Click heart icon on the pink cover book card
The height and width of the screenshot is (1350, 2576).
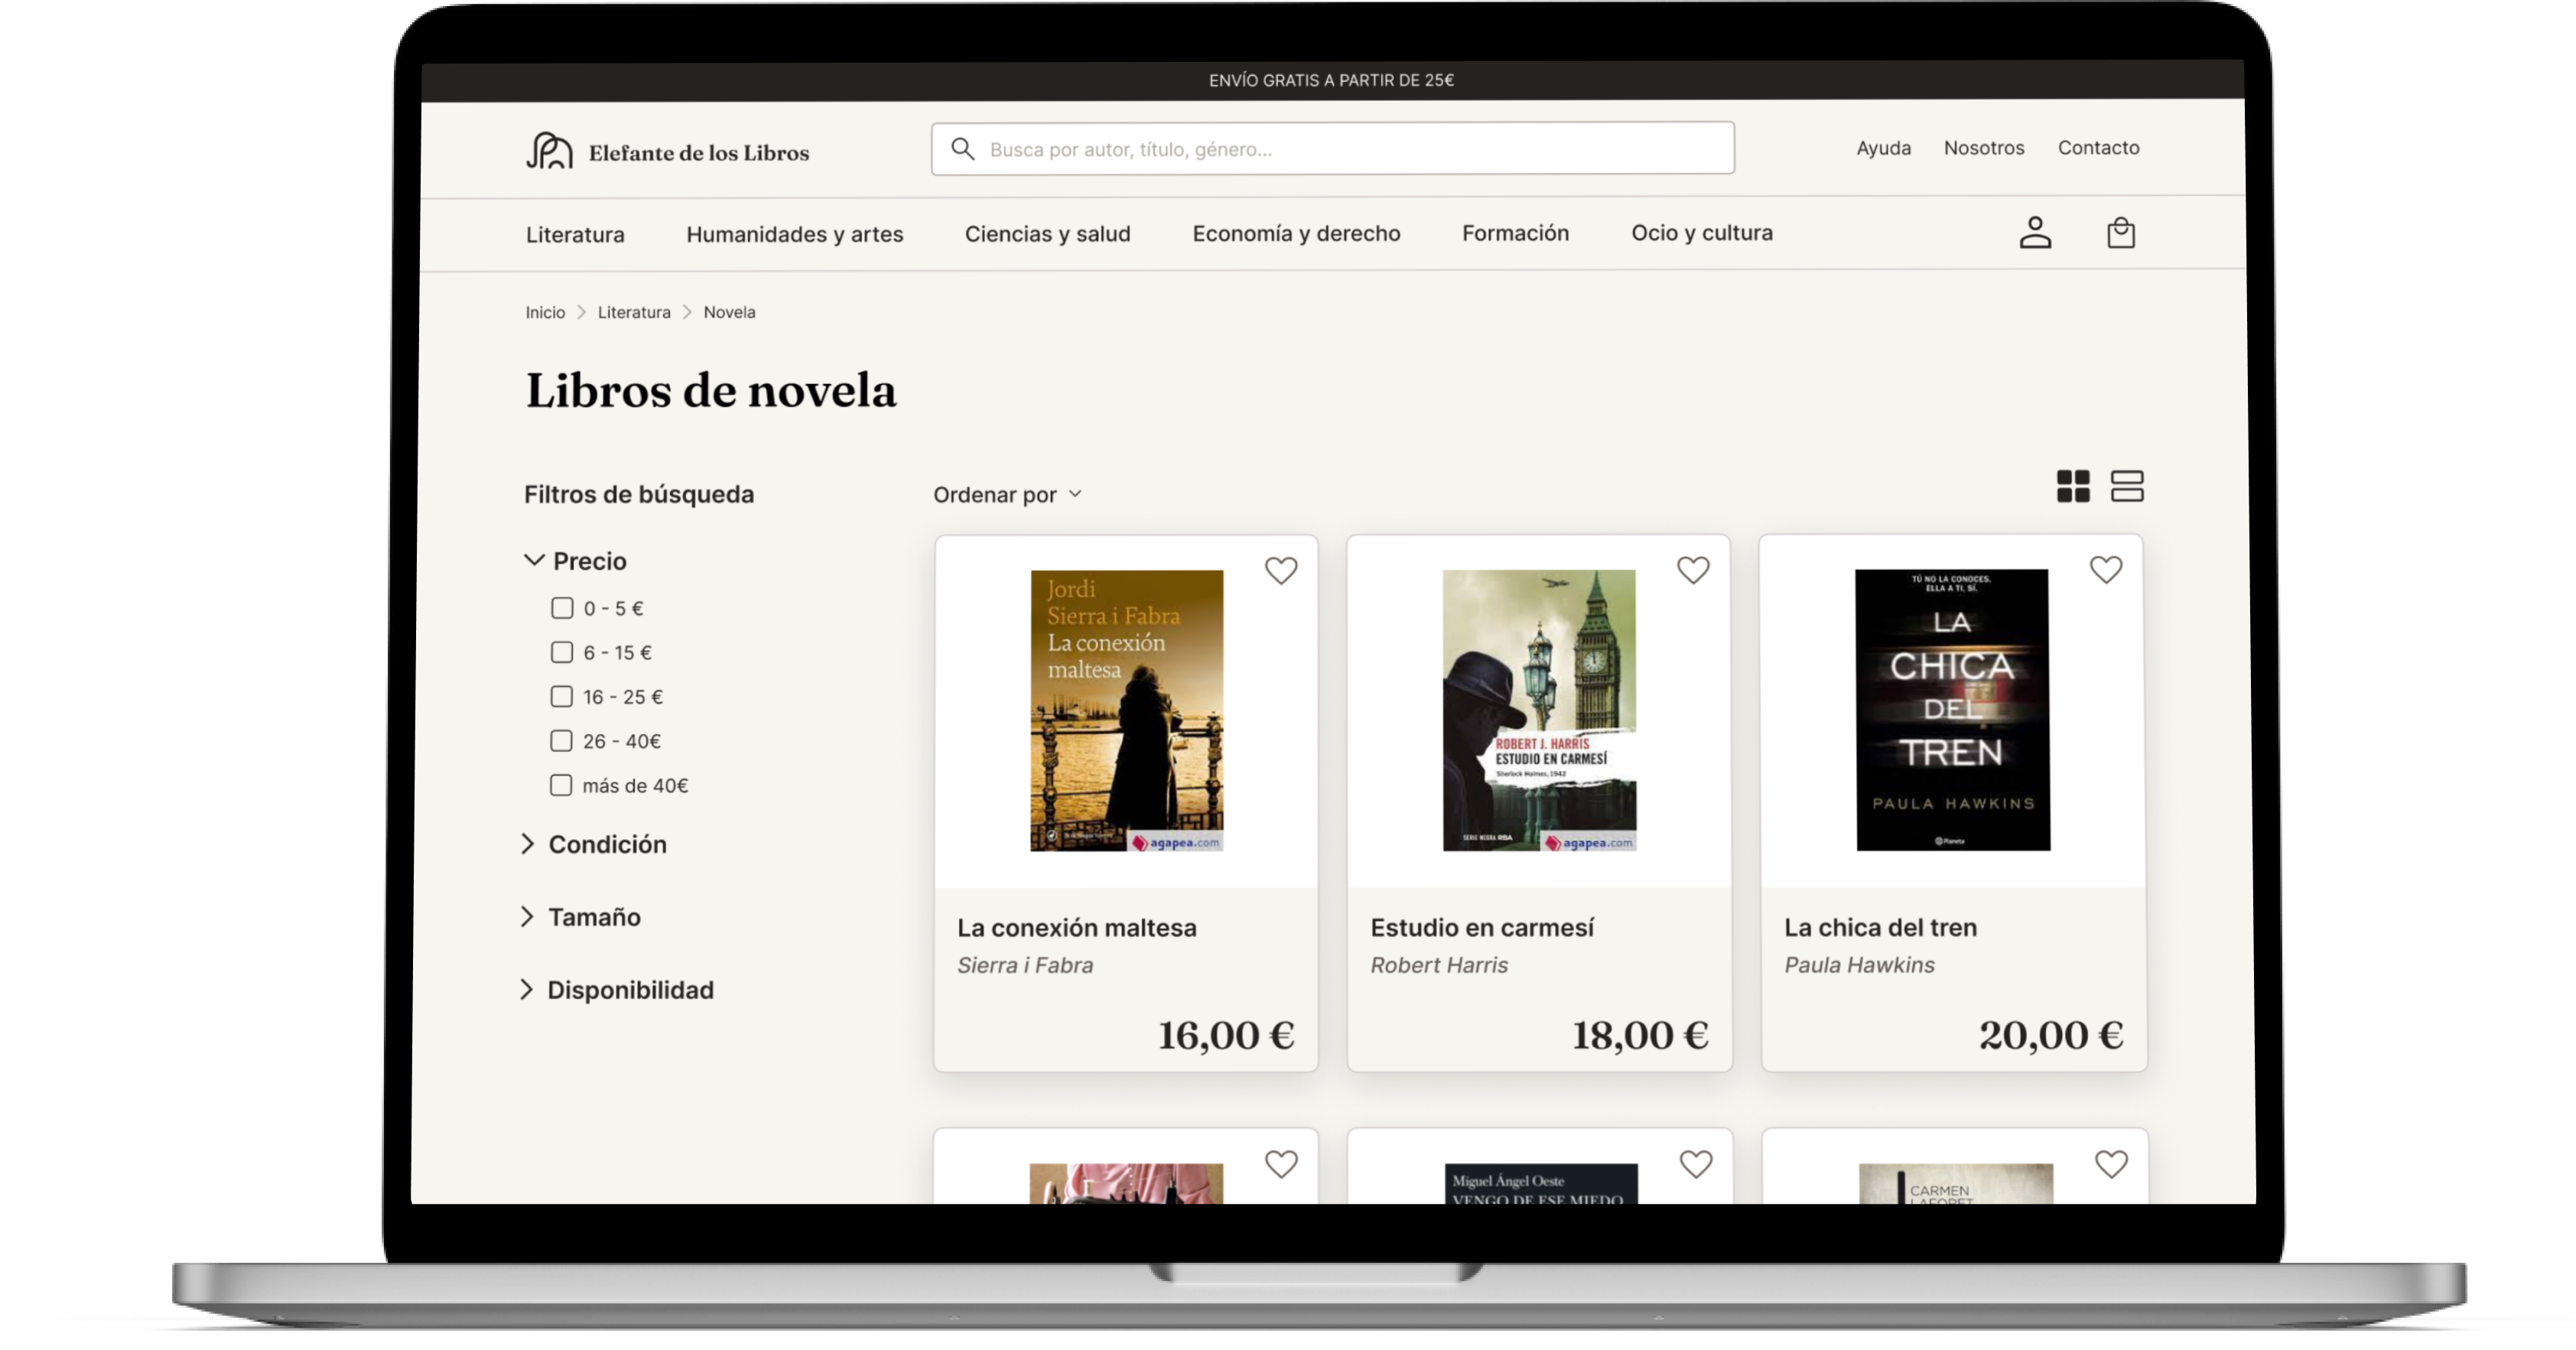[x=1280, y=1163]
